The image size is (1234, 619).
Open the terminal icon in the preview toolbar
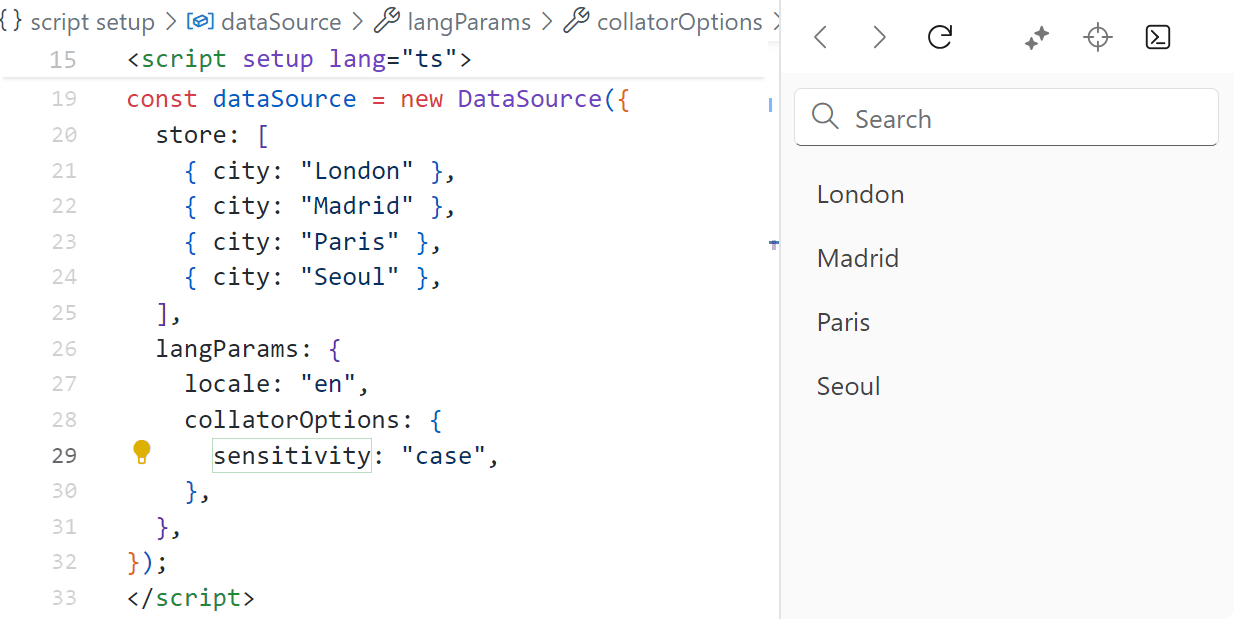[x=1157, y=37]
